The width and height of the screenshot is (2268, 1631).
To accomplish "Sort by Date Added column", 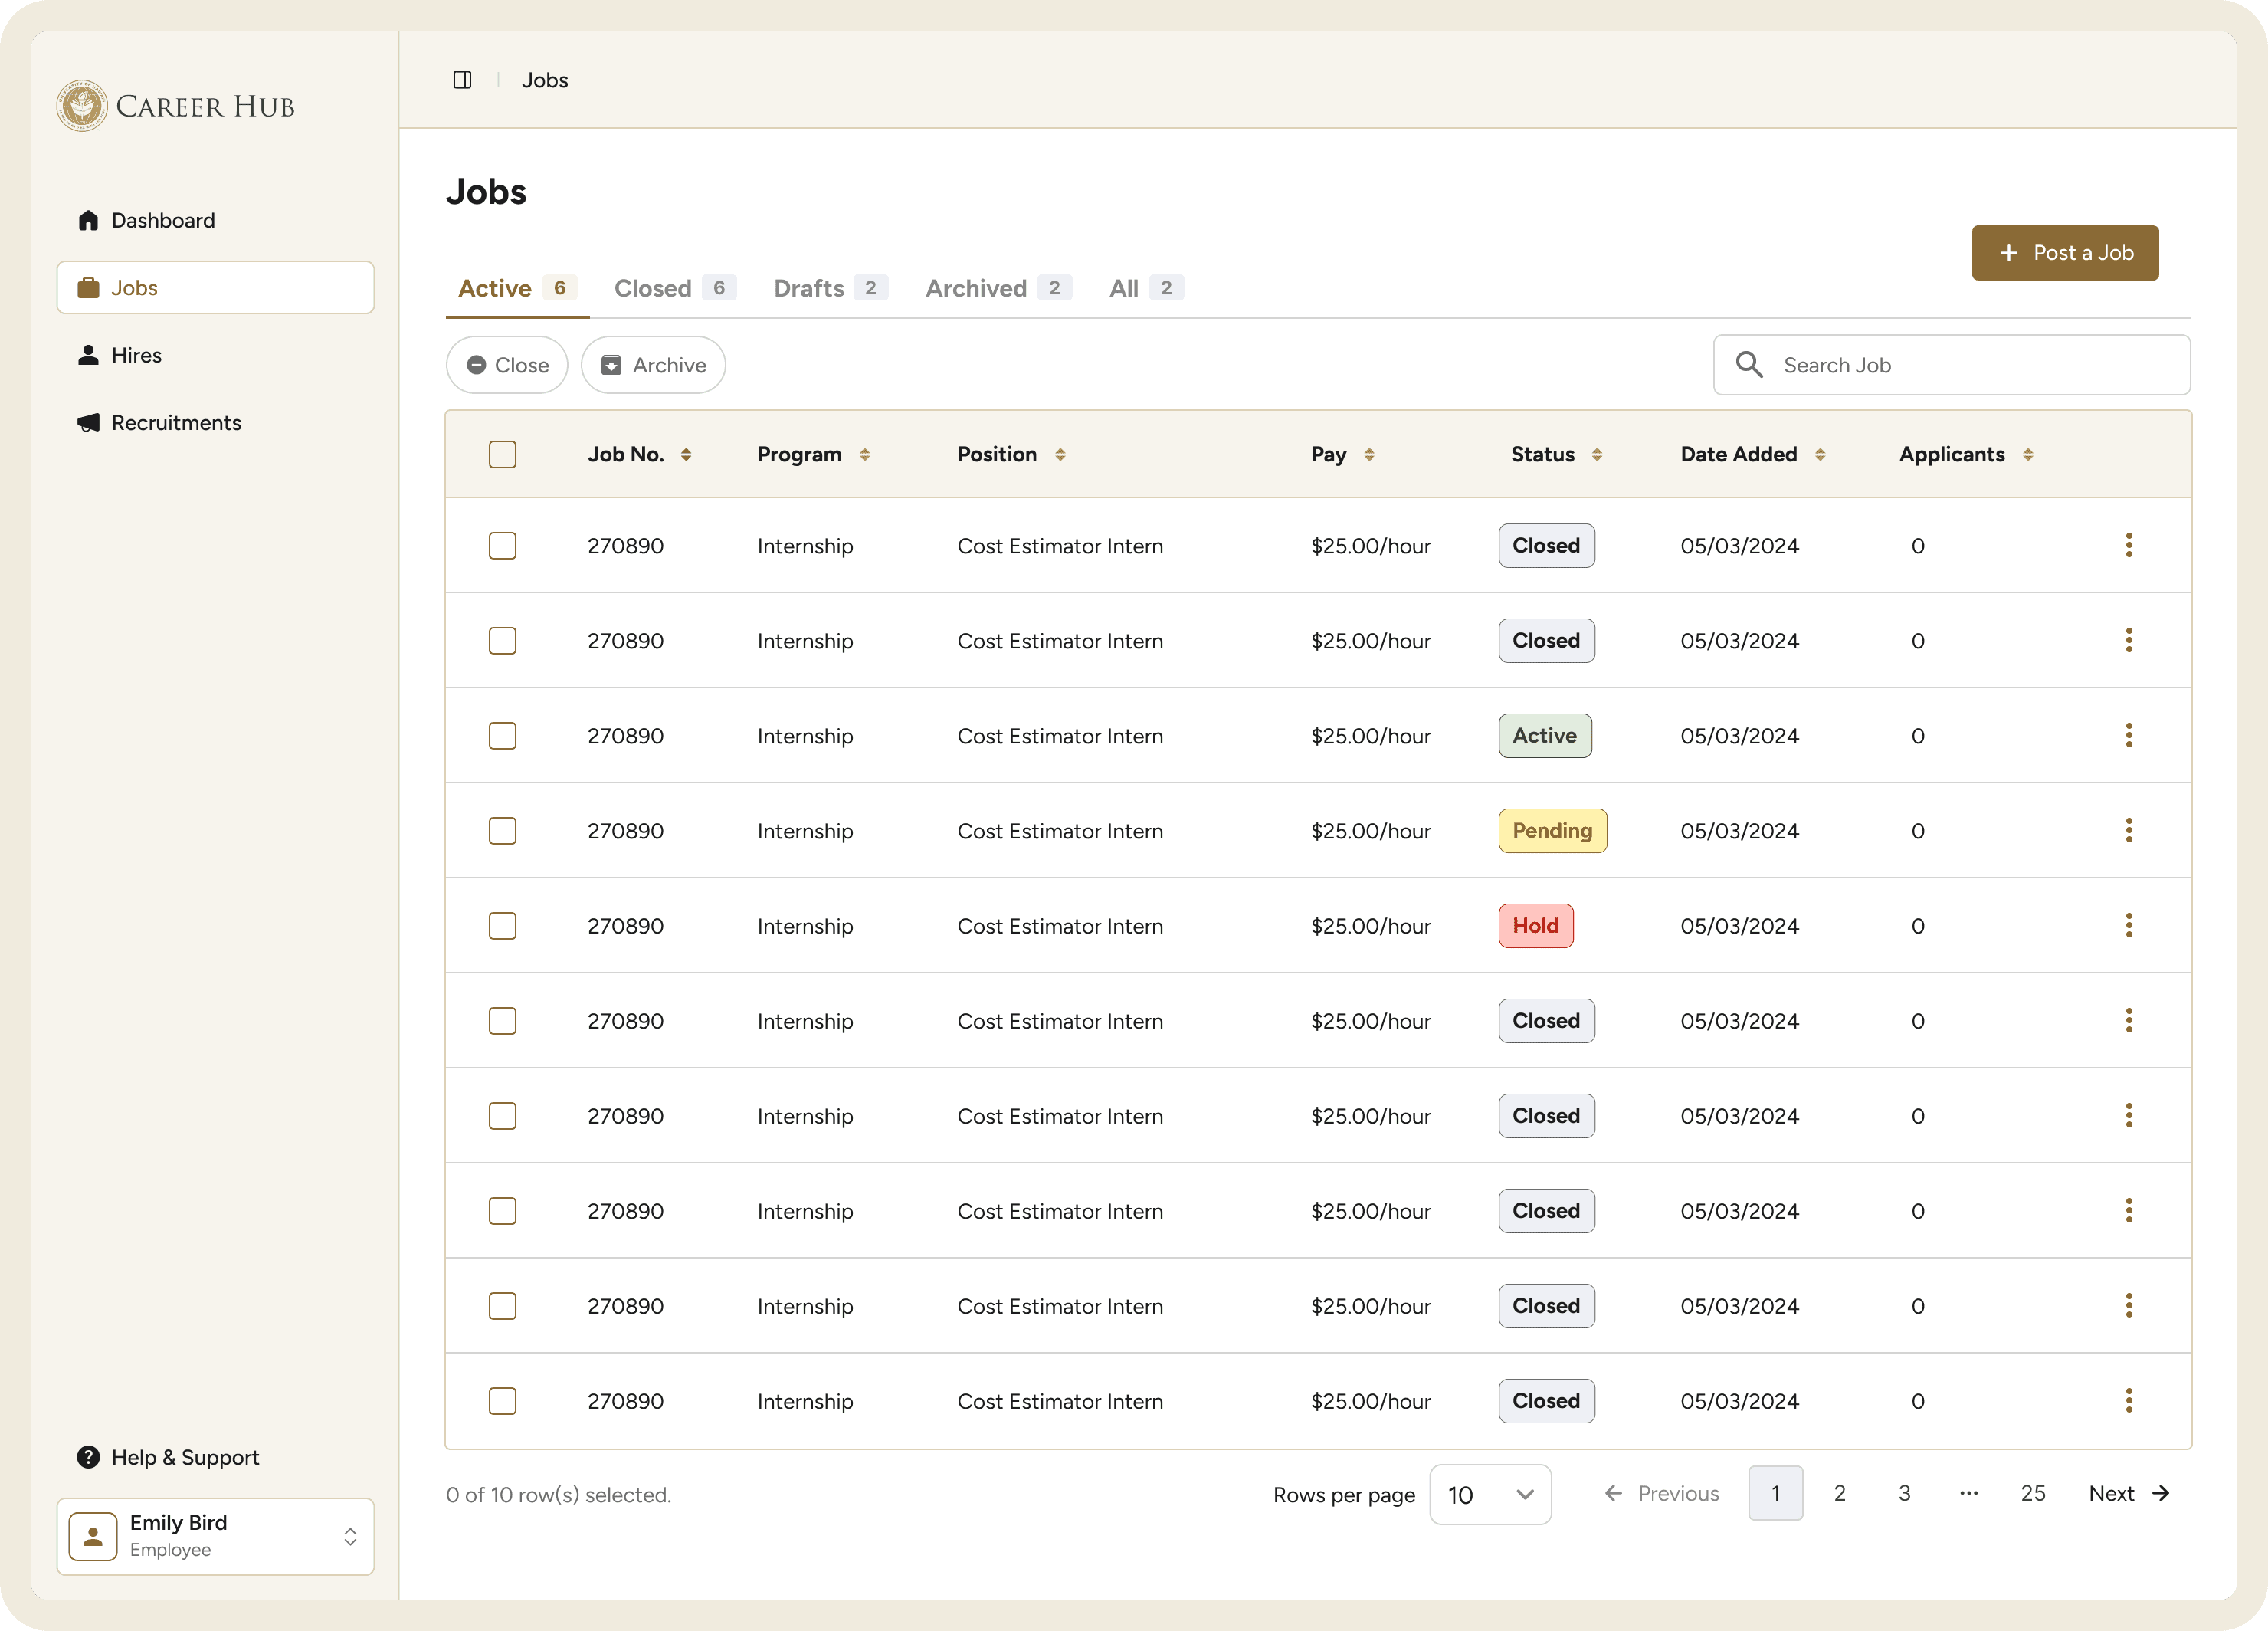I will [1819, 454].
